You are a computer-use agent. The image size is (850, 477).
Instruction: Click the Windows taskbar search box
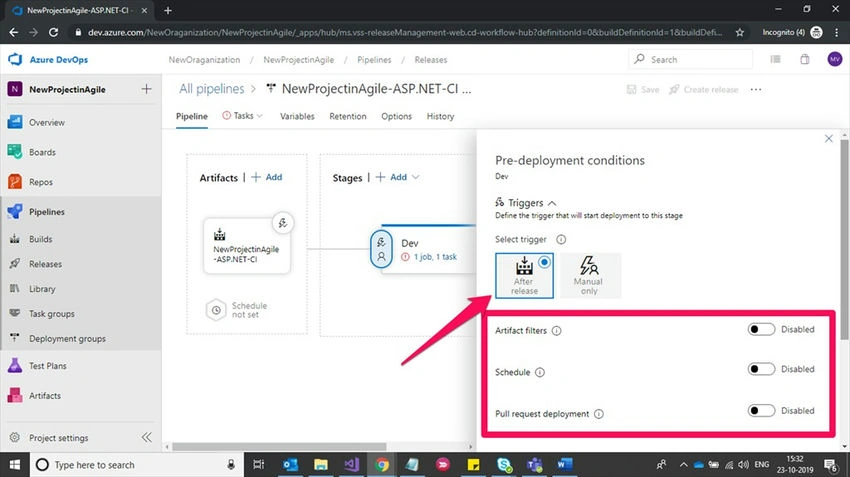pyautogui.click(x=136, y=465)
